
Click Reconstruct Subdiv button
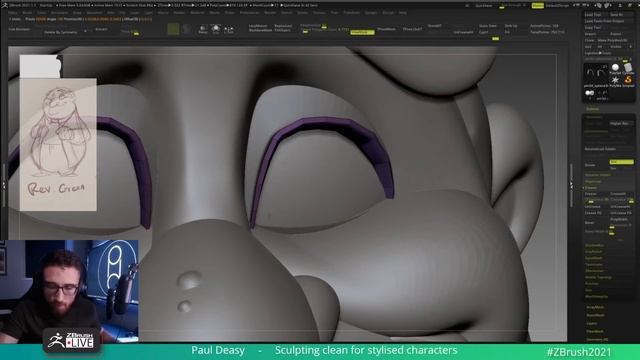600,149
